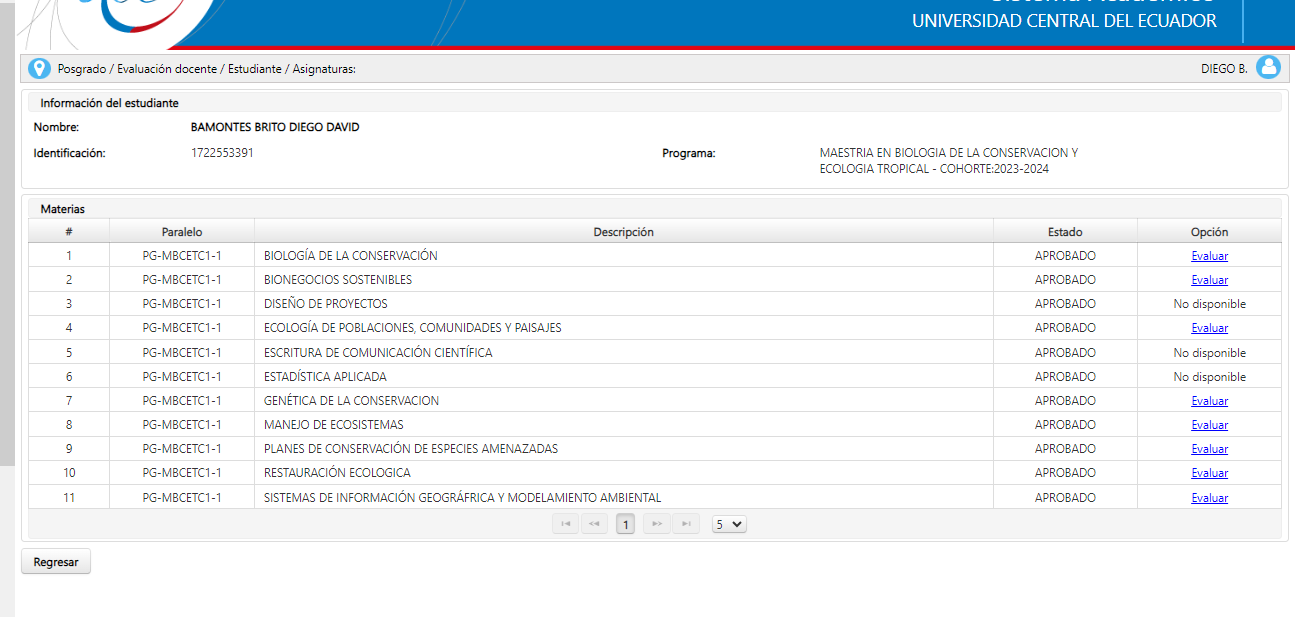Open rows-per-page dropdown showing 5
Image resolution: width=1295 pixels, height=617 pixels.
729,524
